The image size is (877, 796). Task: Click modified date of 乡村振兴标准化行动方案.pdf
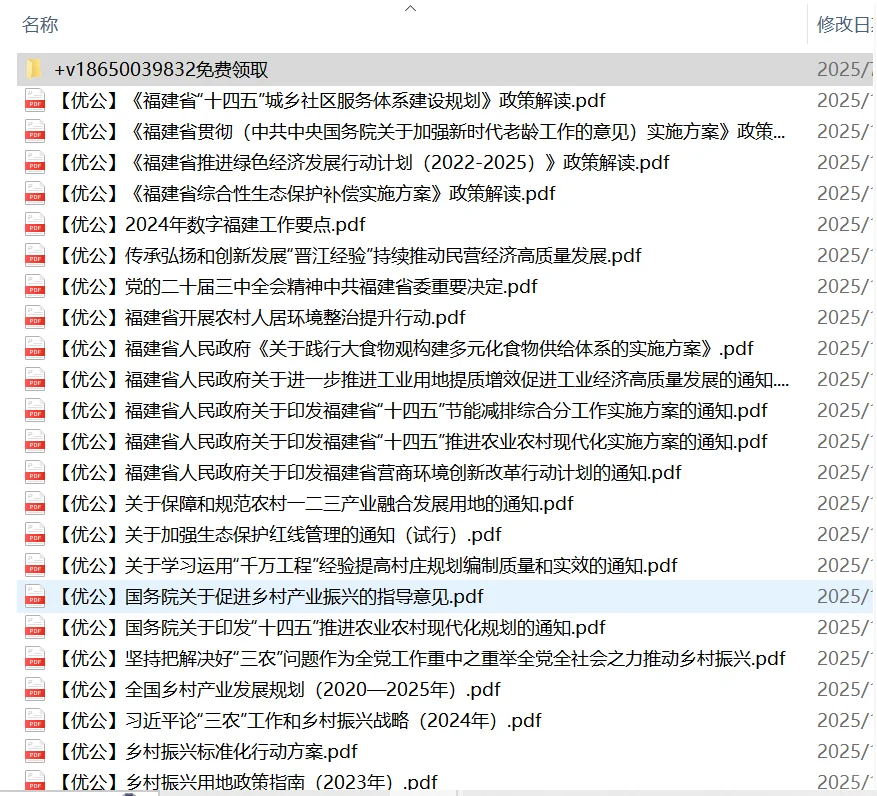[x=845, y=752]
